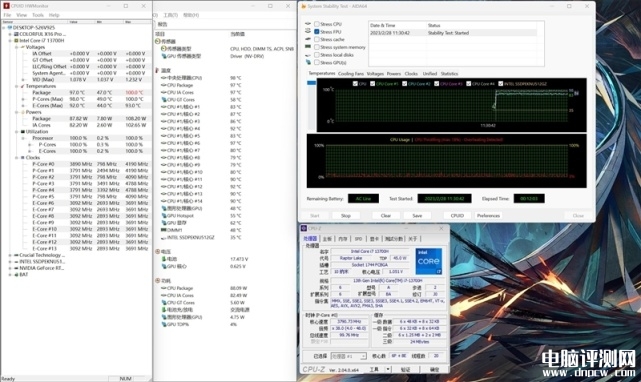Viewport: 641px width, 382px height.
Task: Click the Stop button in AIDA64
Action: click(346, 216)
